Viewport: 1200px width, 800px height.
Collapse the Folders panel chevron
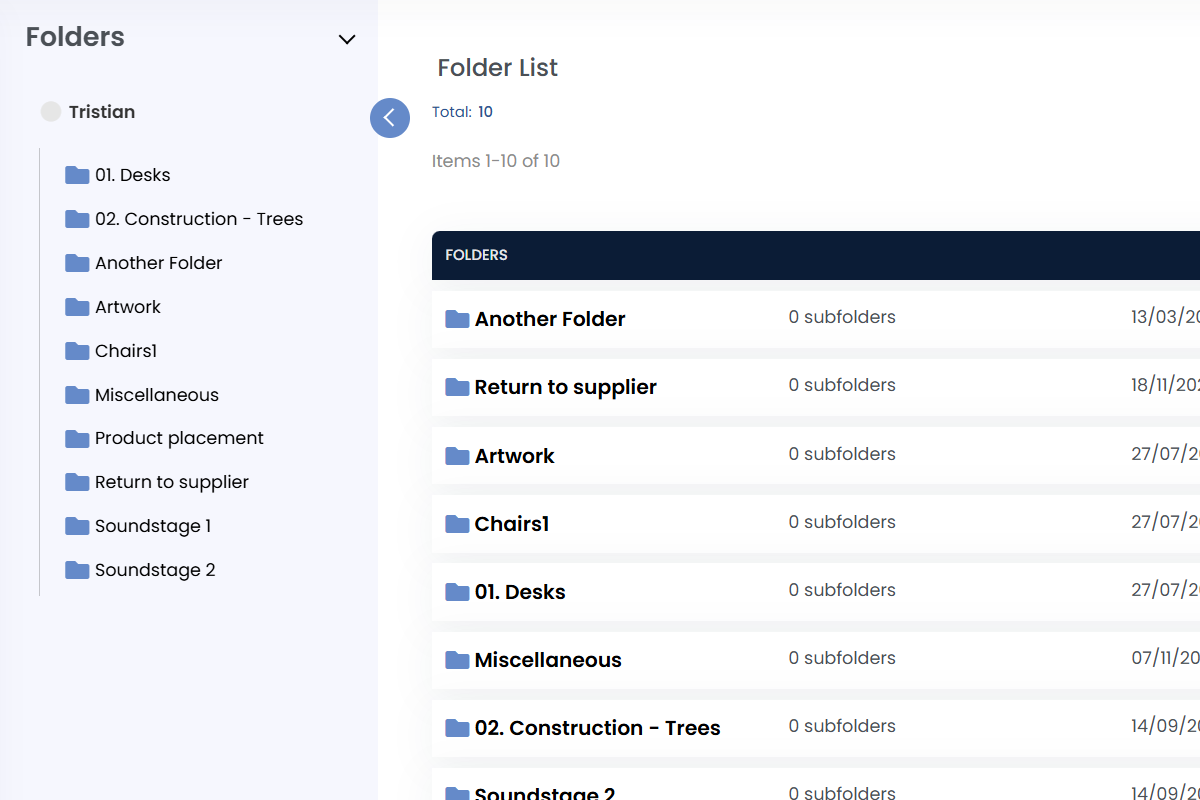[x=347, y=40]
